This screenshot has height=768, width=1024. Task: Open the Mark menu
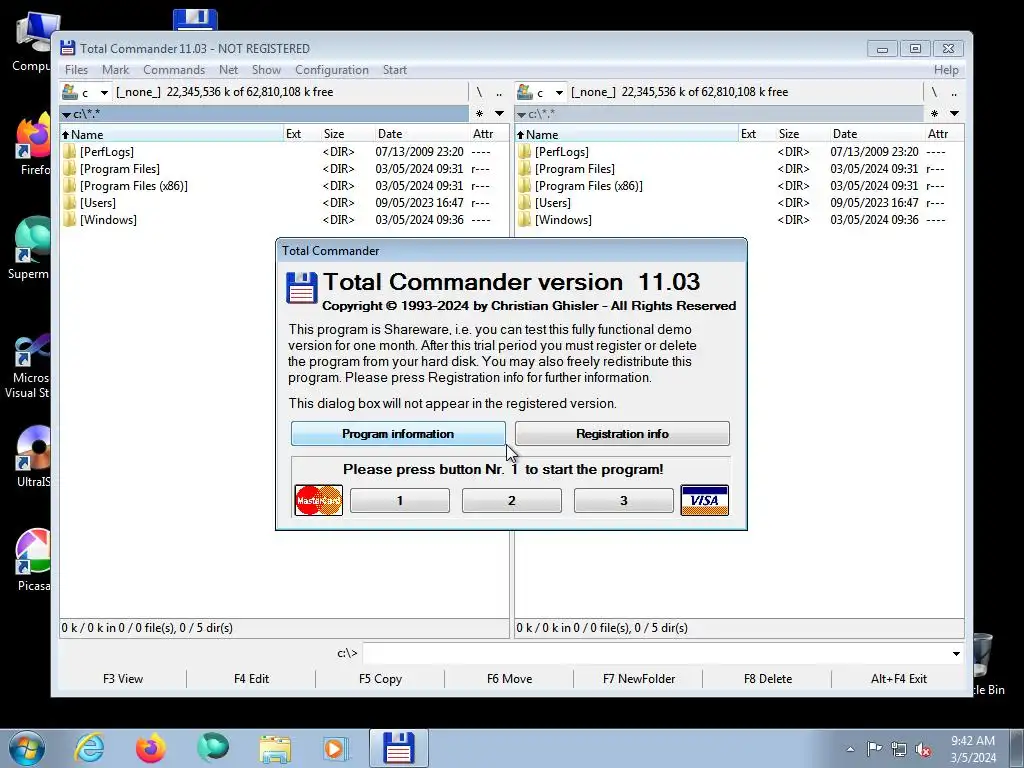point(116,70)
